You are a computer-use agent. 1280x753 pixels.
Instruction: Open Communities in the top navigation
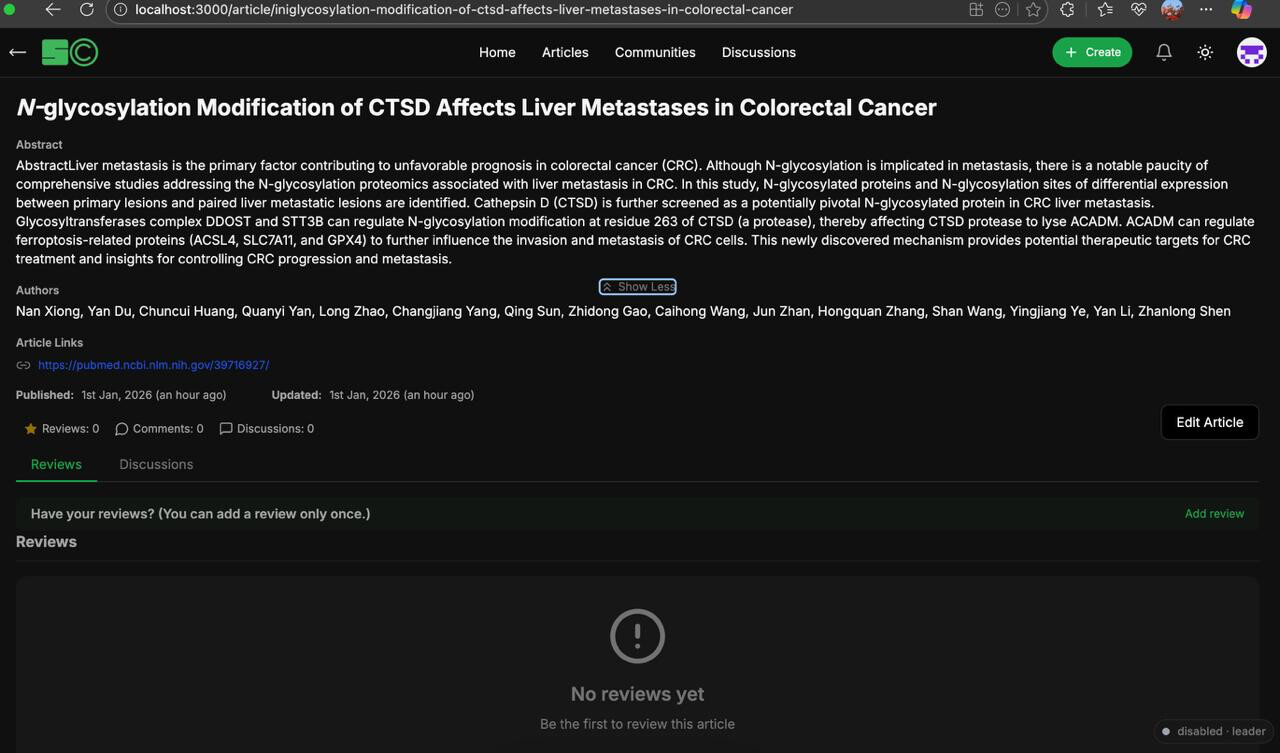click(655, 52)
